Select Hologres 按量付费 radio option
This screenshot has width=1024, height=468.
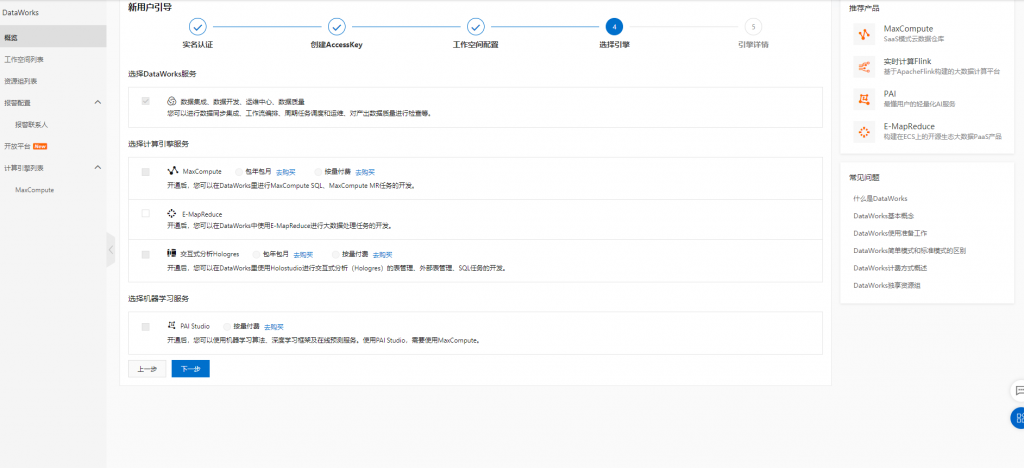click(336, 254)
